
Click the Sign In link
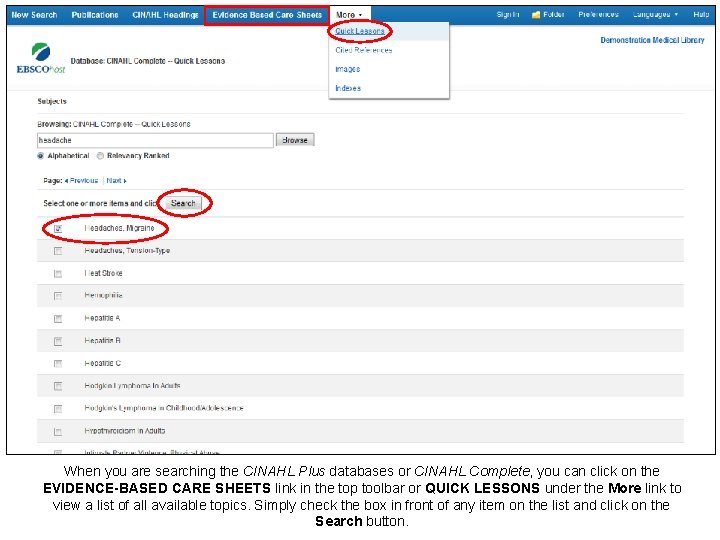[x=508, y=15]
